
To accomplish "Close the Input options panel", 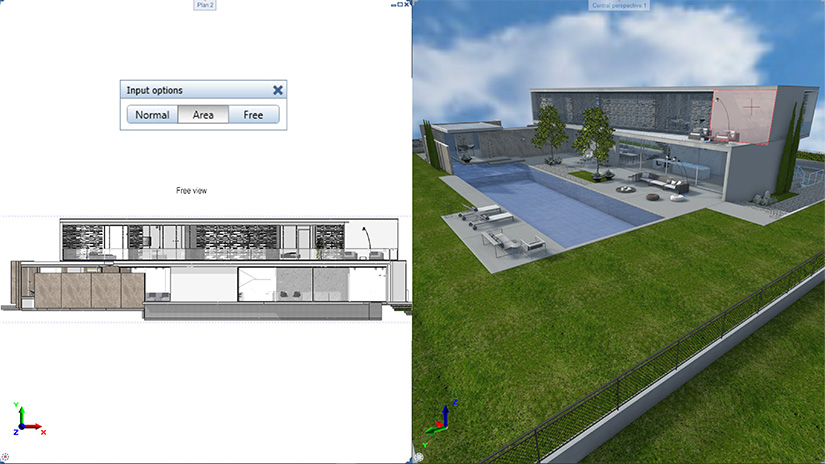I will click(278, 90).
